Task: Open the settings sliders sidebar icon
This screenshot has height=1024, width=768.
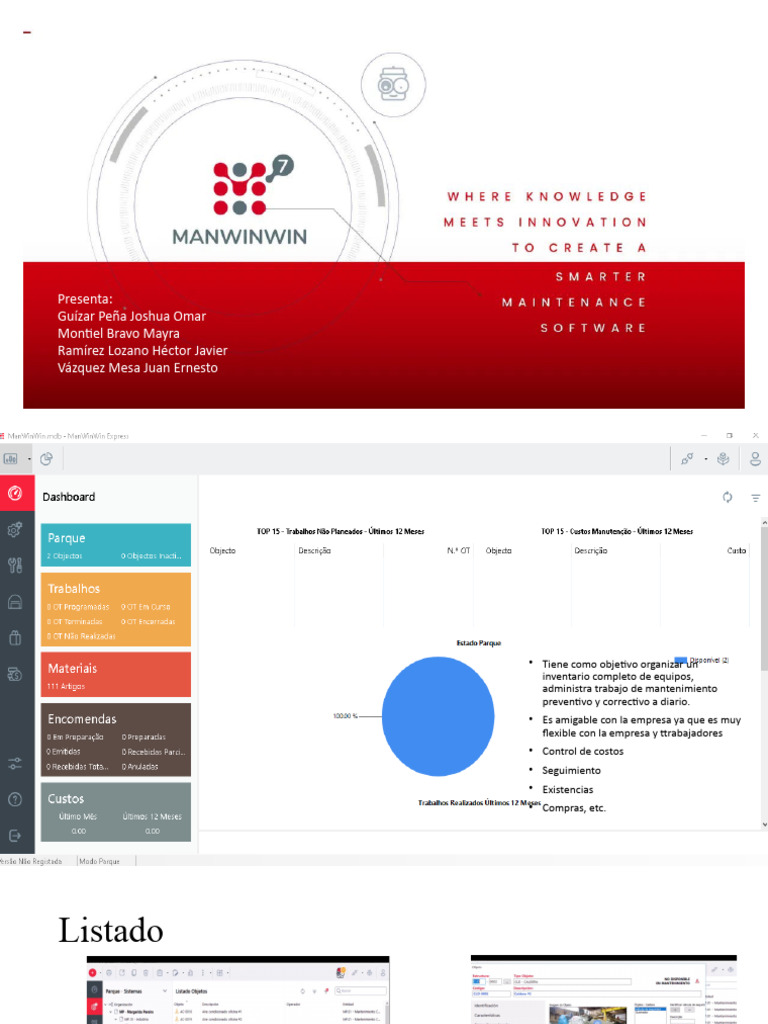Action: coord(15,763)
